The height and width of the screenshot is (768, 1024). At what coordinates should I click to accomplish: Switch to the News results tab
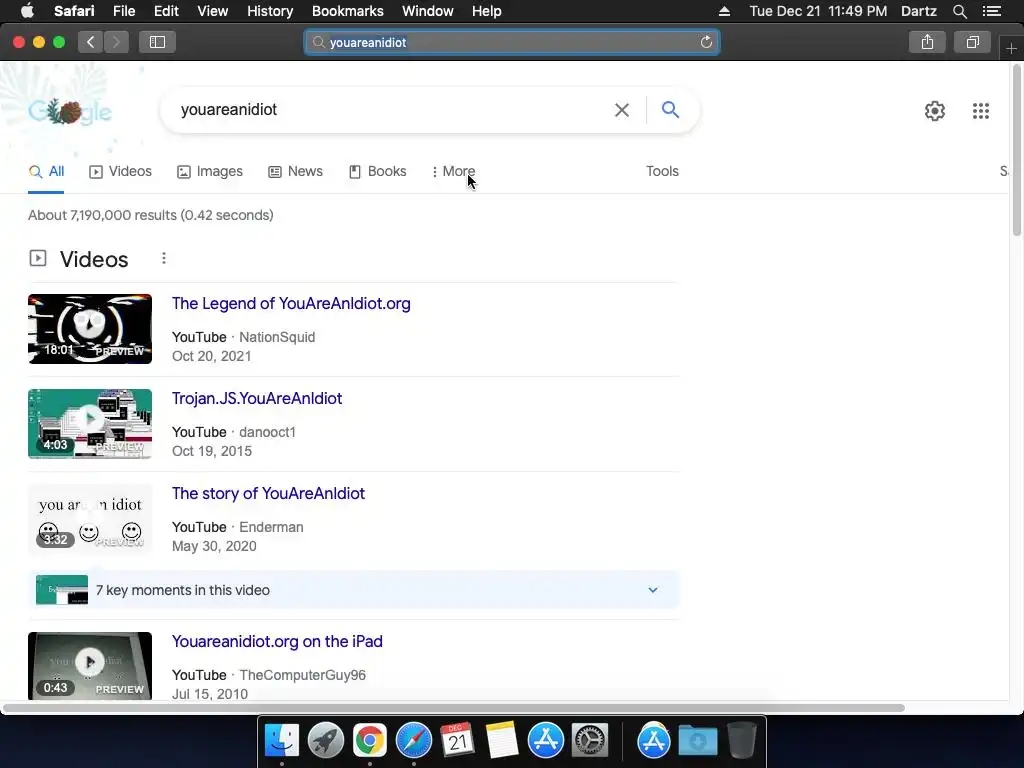(x=295, y=172)
